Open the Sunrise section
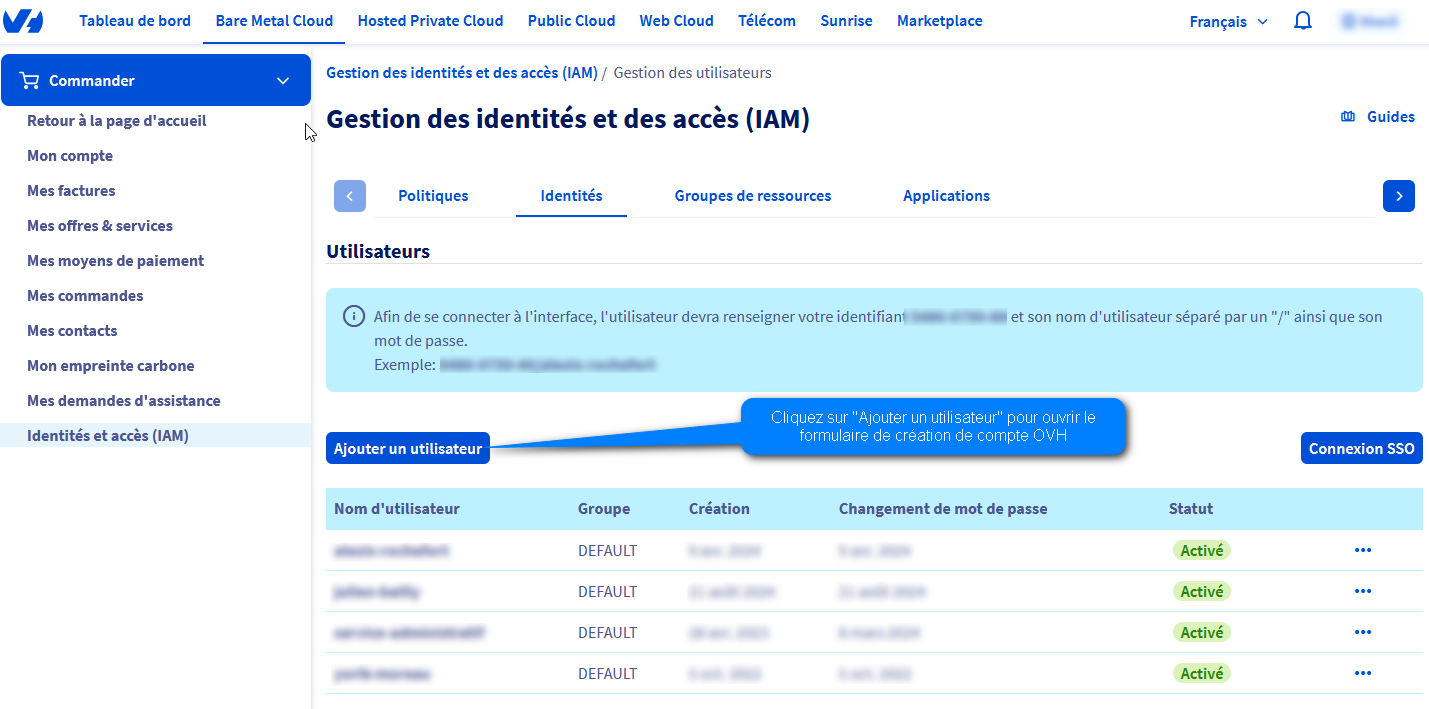1429x709 pixels. click(x=846, y=21)
